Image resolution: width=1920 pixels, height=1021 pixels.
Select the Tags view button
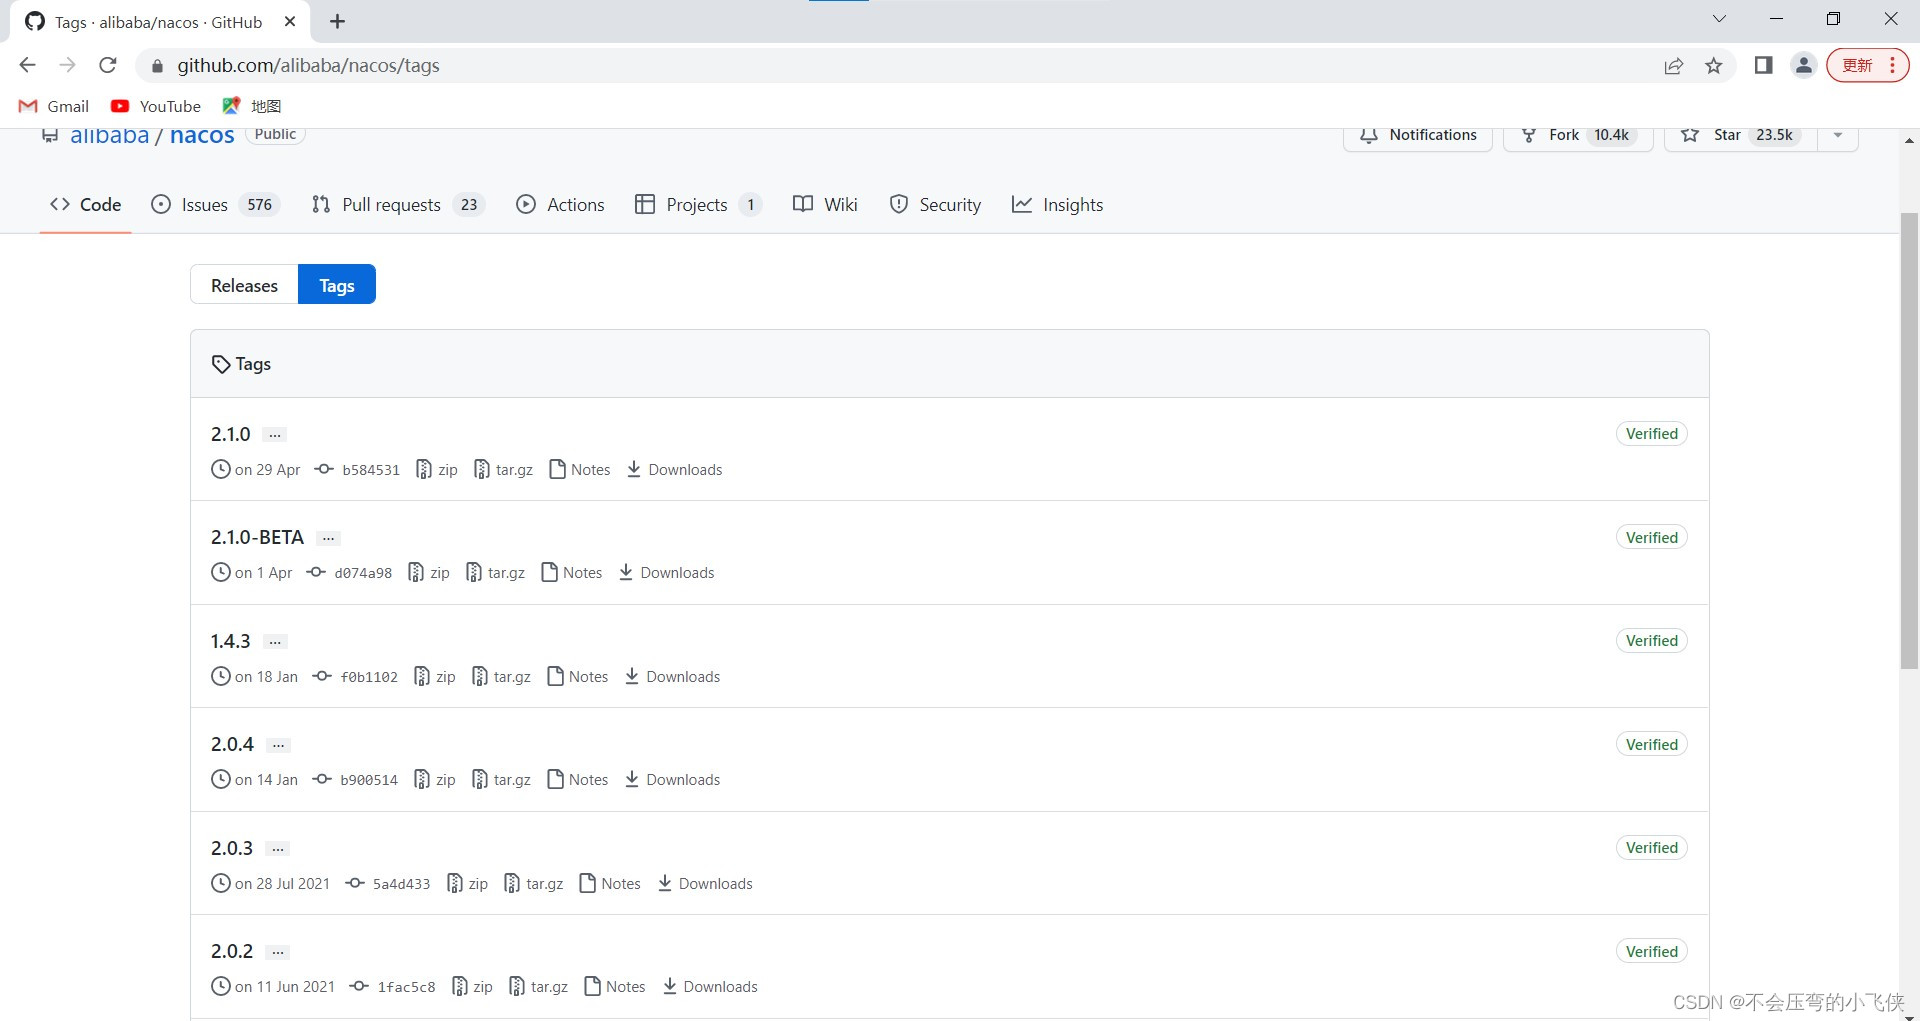tap(337, 285)
